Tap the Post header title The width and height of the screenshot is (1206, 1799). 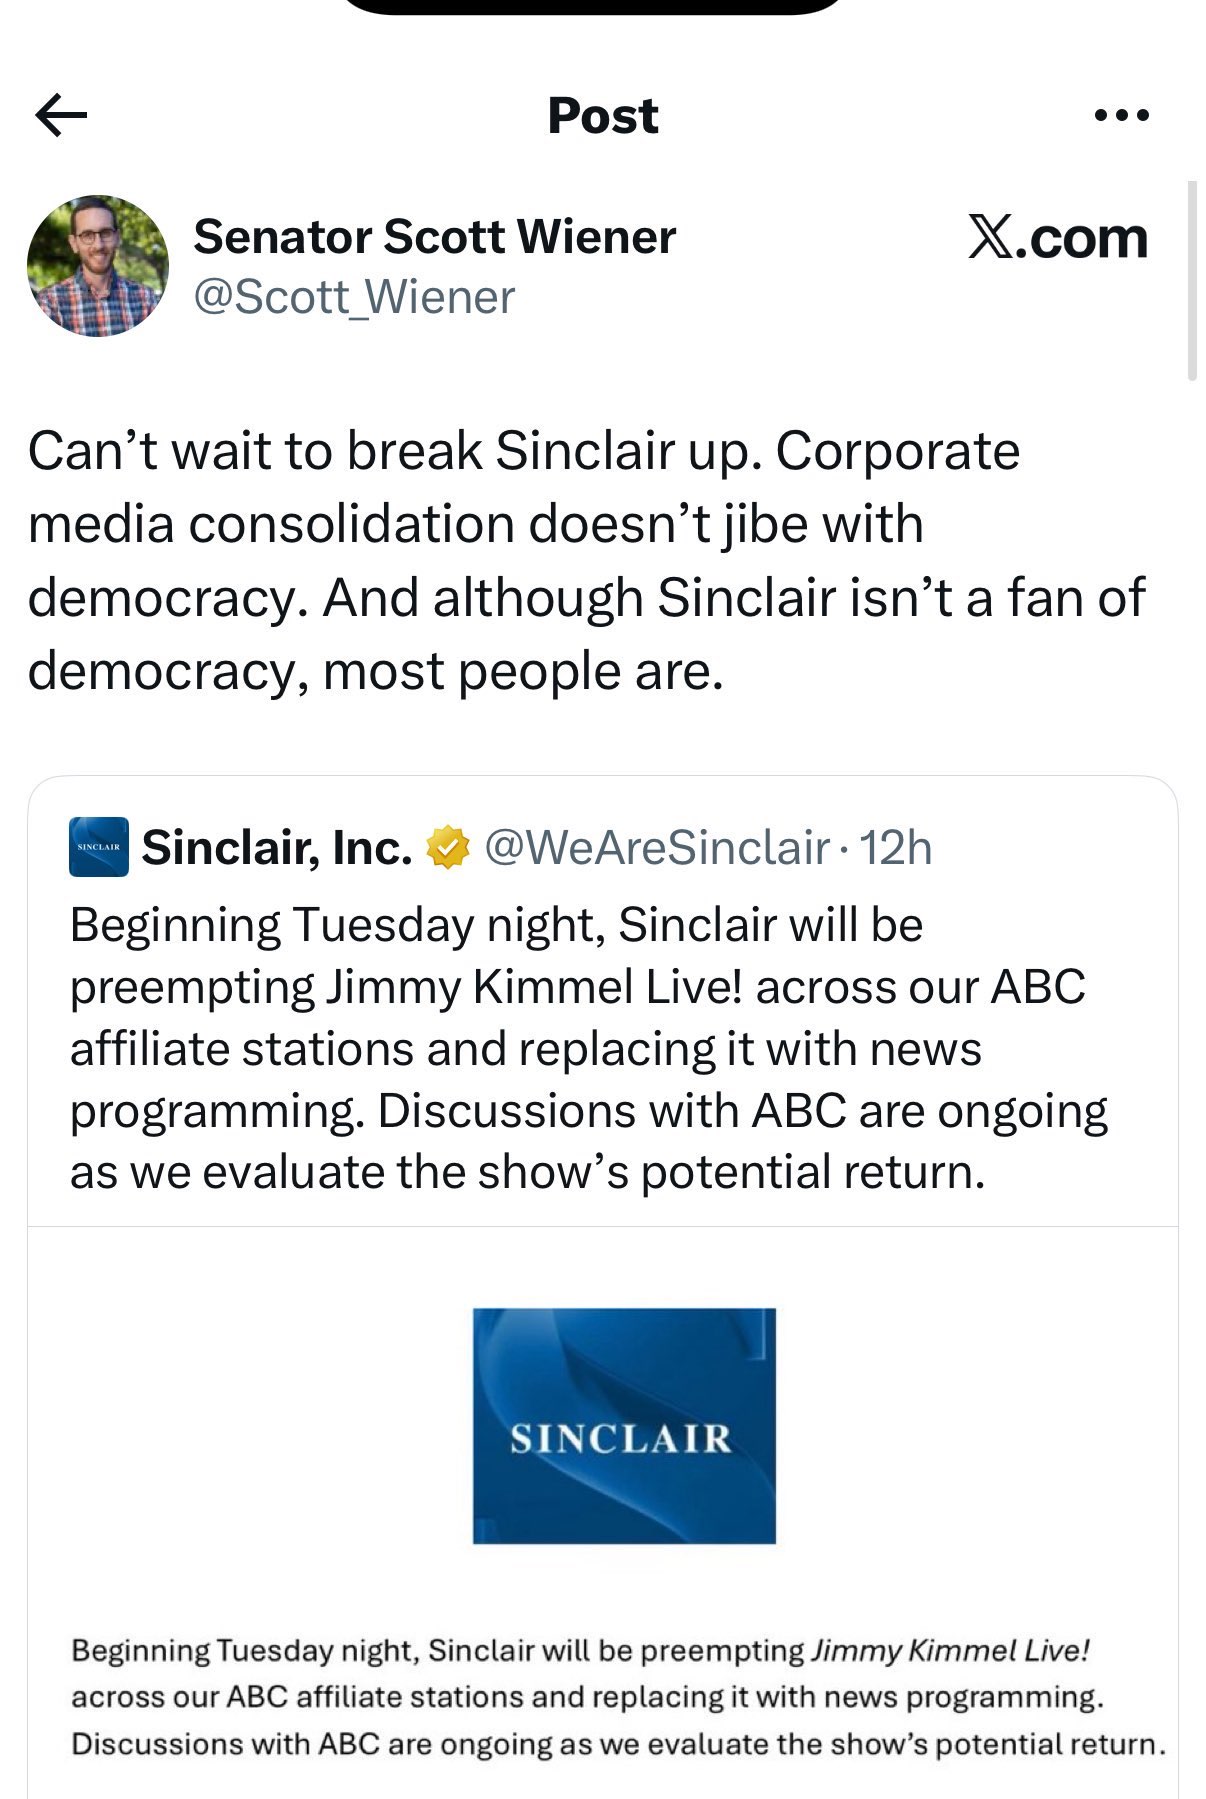[603, 116]
